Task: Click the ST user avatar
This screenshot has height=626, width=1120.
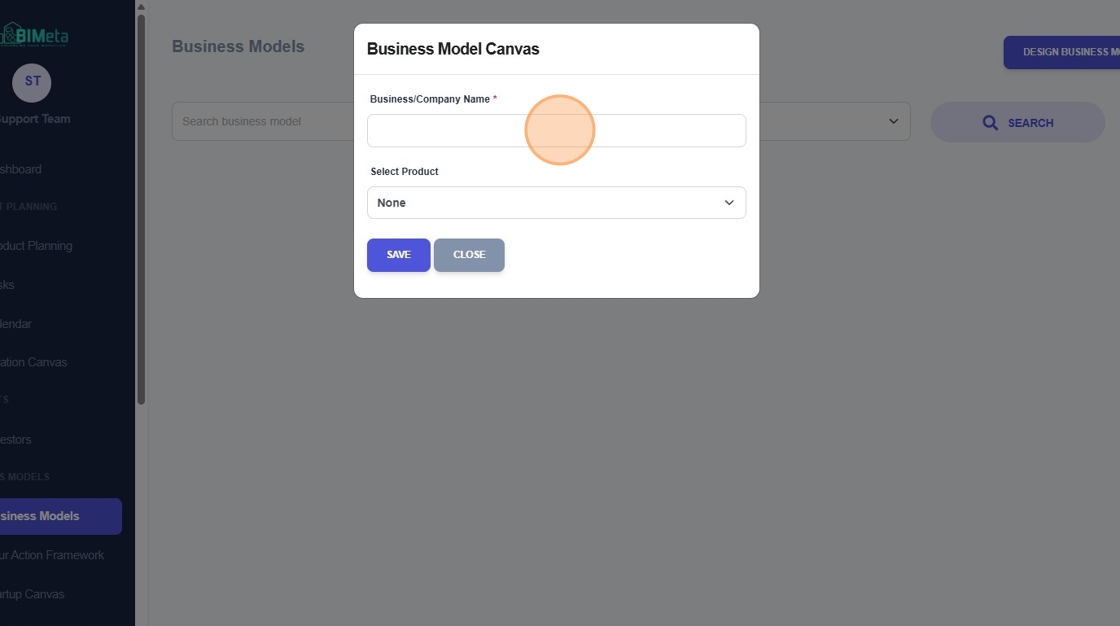Action: pos(31,82)
